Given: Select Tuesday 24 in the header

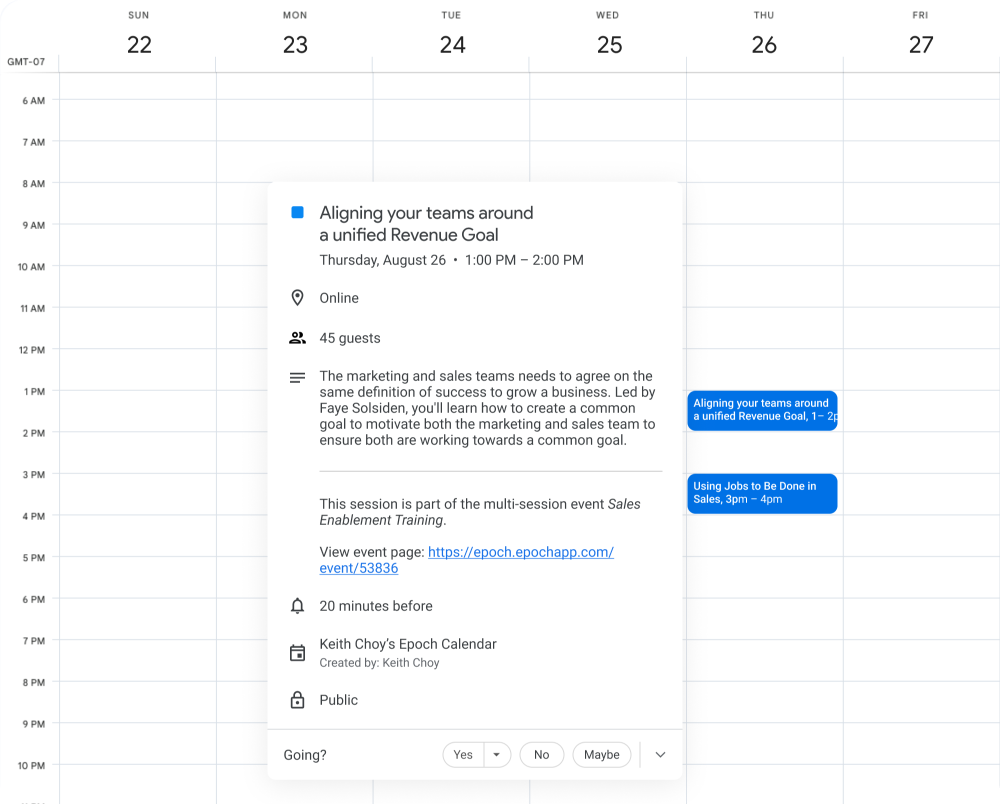Looking at the screenshot, I should 452,35.
